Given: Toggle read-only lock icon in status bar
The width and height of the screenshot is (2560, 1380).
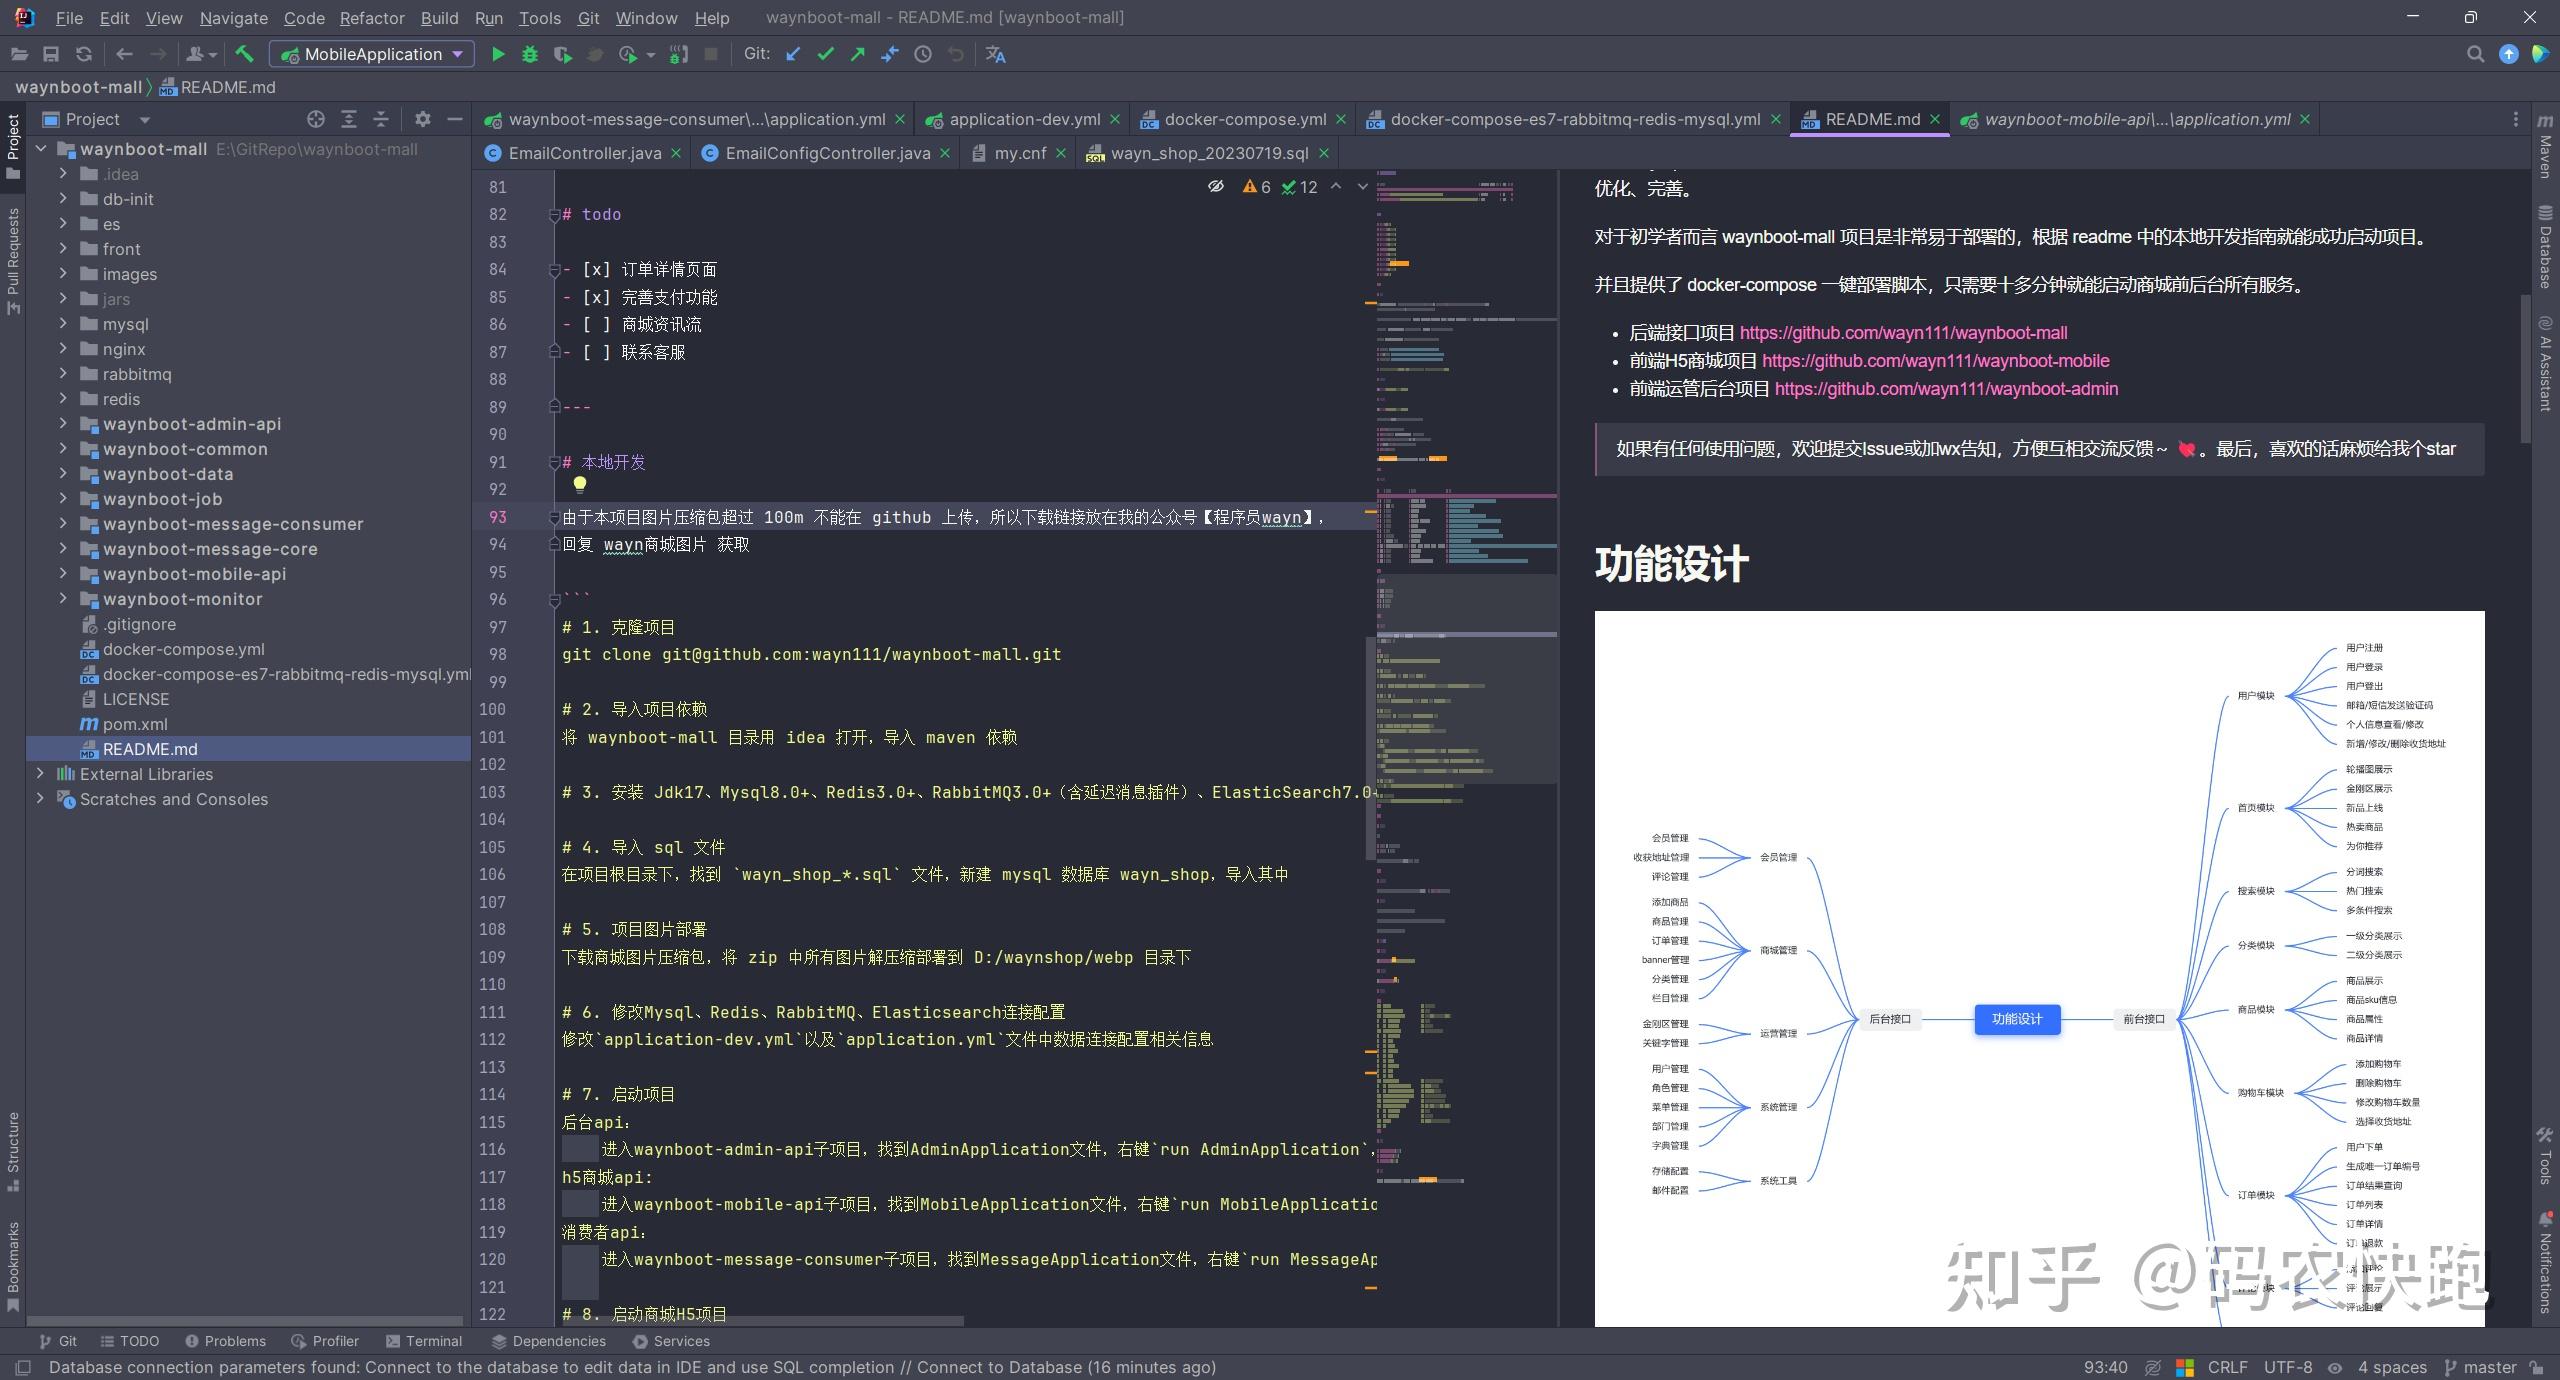Looking at the screenshot, I should [x=2536, y=1367].
